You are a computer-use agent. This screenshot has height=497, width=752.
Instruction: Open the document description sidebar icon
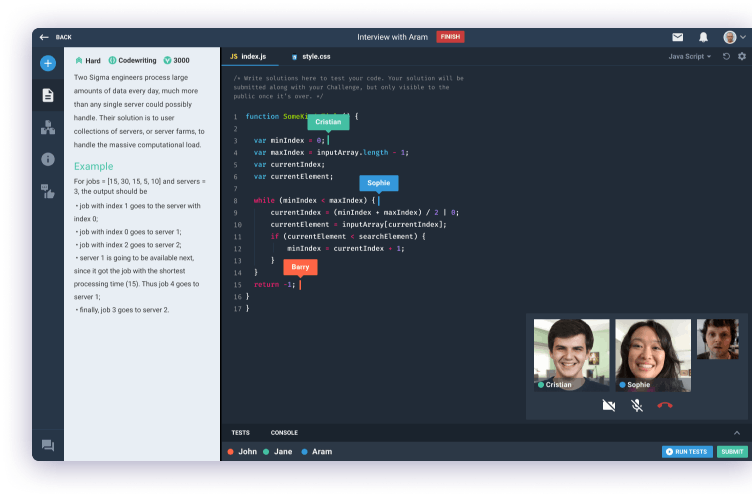(47, 95)
